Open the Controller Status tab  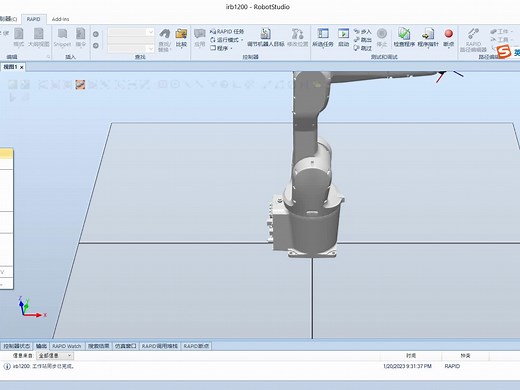(x=16, y=346)
